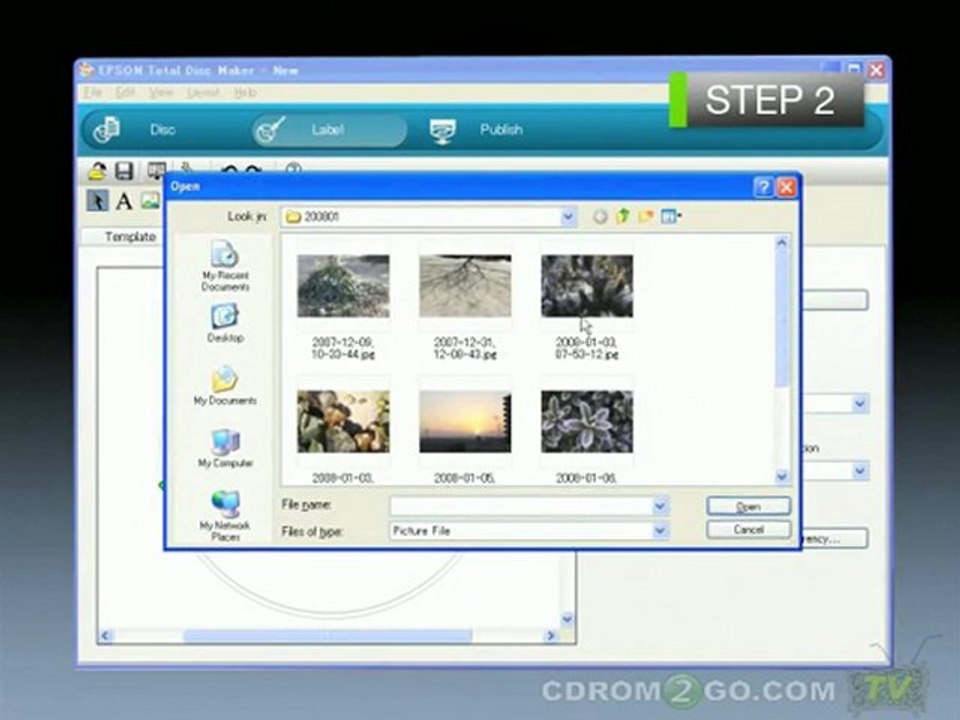
Task: Click the floppy disk Save icon
Action: (124, 171)
